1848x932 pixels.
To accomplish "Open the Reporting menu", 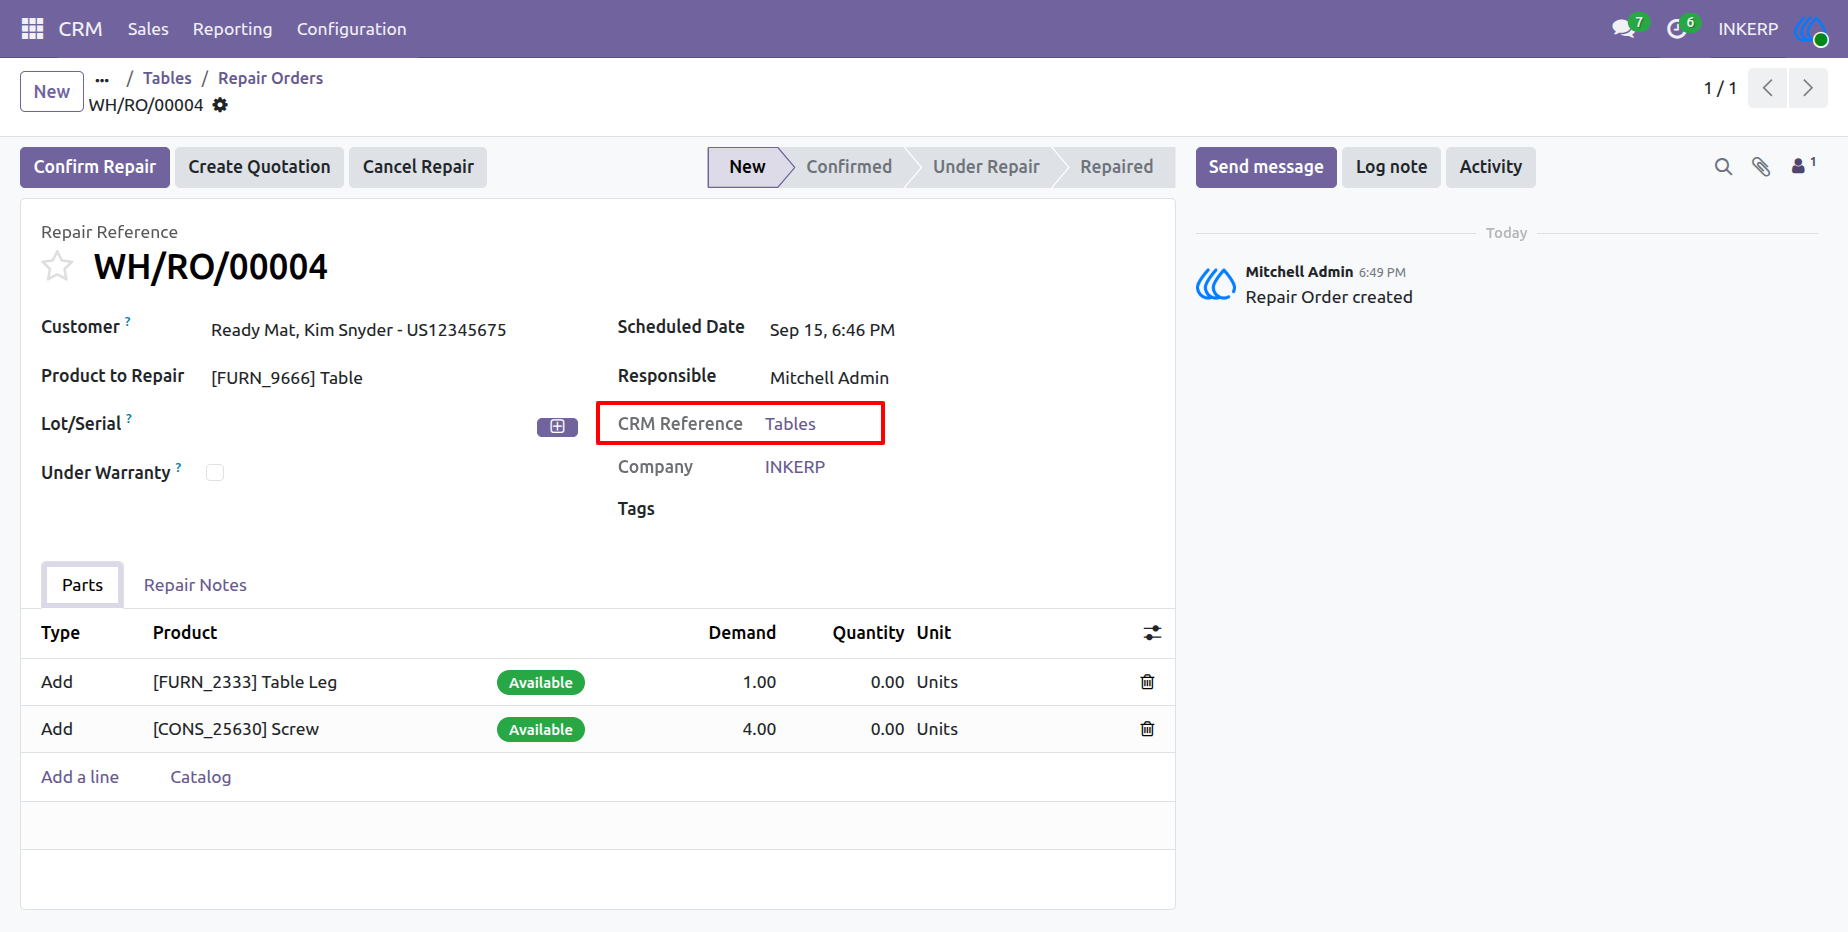I will click(x=232, y=29).
